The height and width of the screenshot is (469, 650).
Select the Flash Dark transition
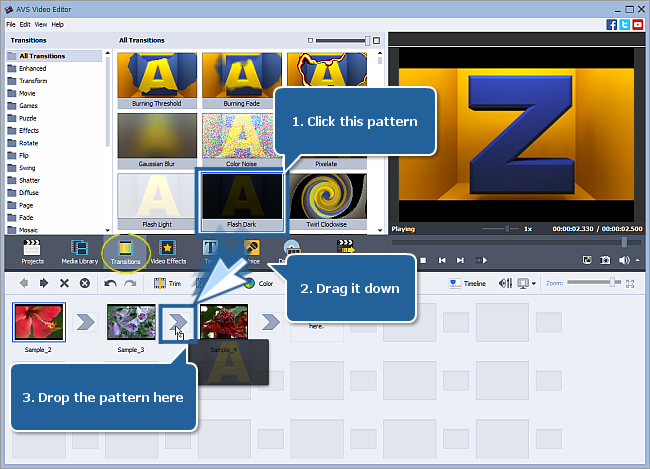click(242, 201)
